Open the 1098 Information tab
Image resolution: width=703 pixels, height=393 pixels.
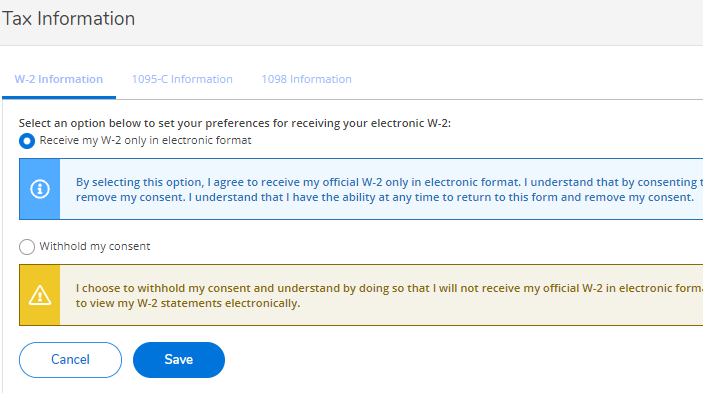(307, 79)
